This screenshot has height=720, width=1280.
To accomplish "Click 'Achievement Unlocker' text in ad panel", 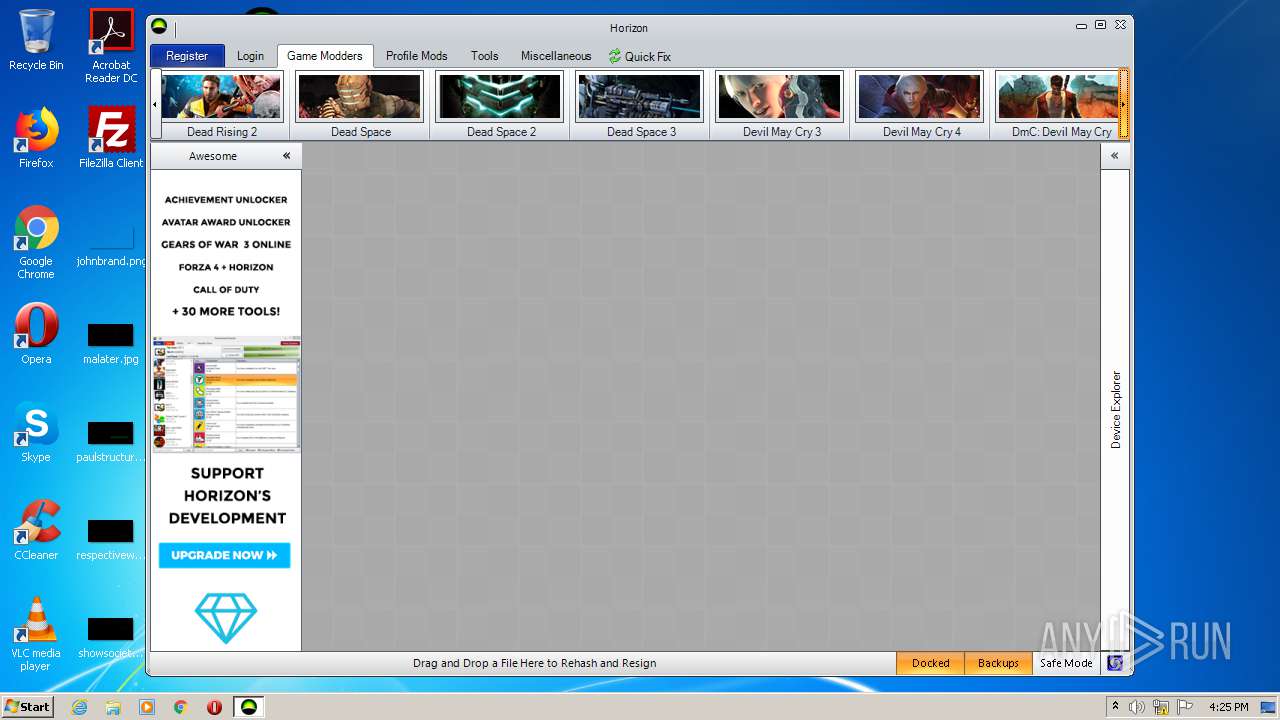I will click(226, 200).
